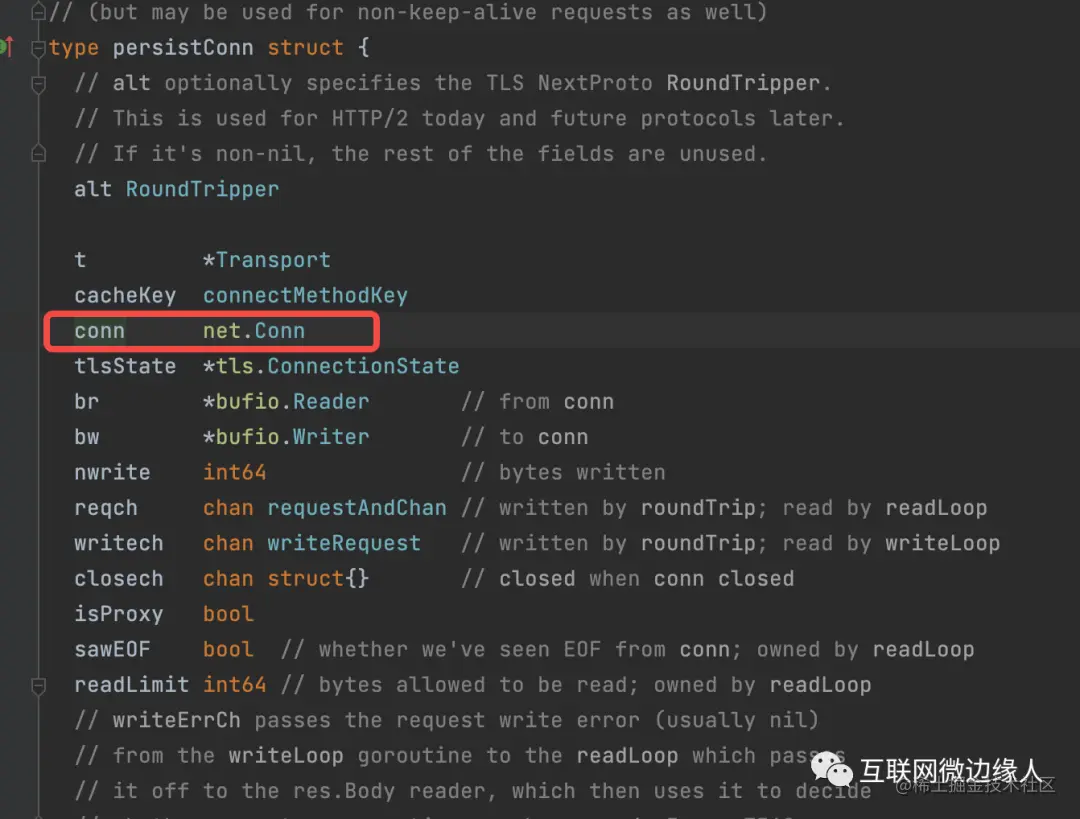Click comment '// to conn'

coord(525,437)
